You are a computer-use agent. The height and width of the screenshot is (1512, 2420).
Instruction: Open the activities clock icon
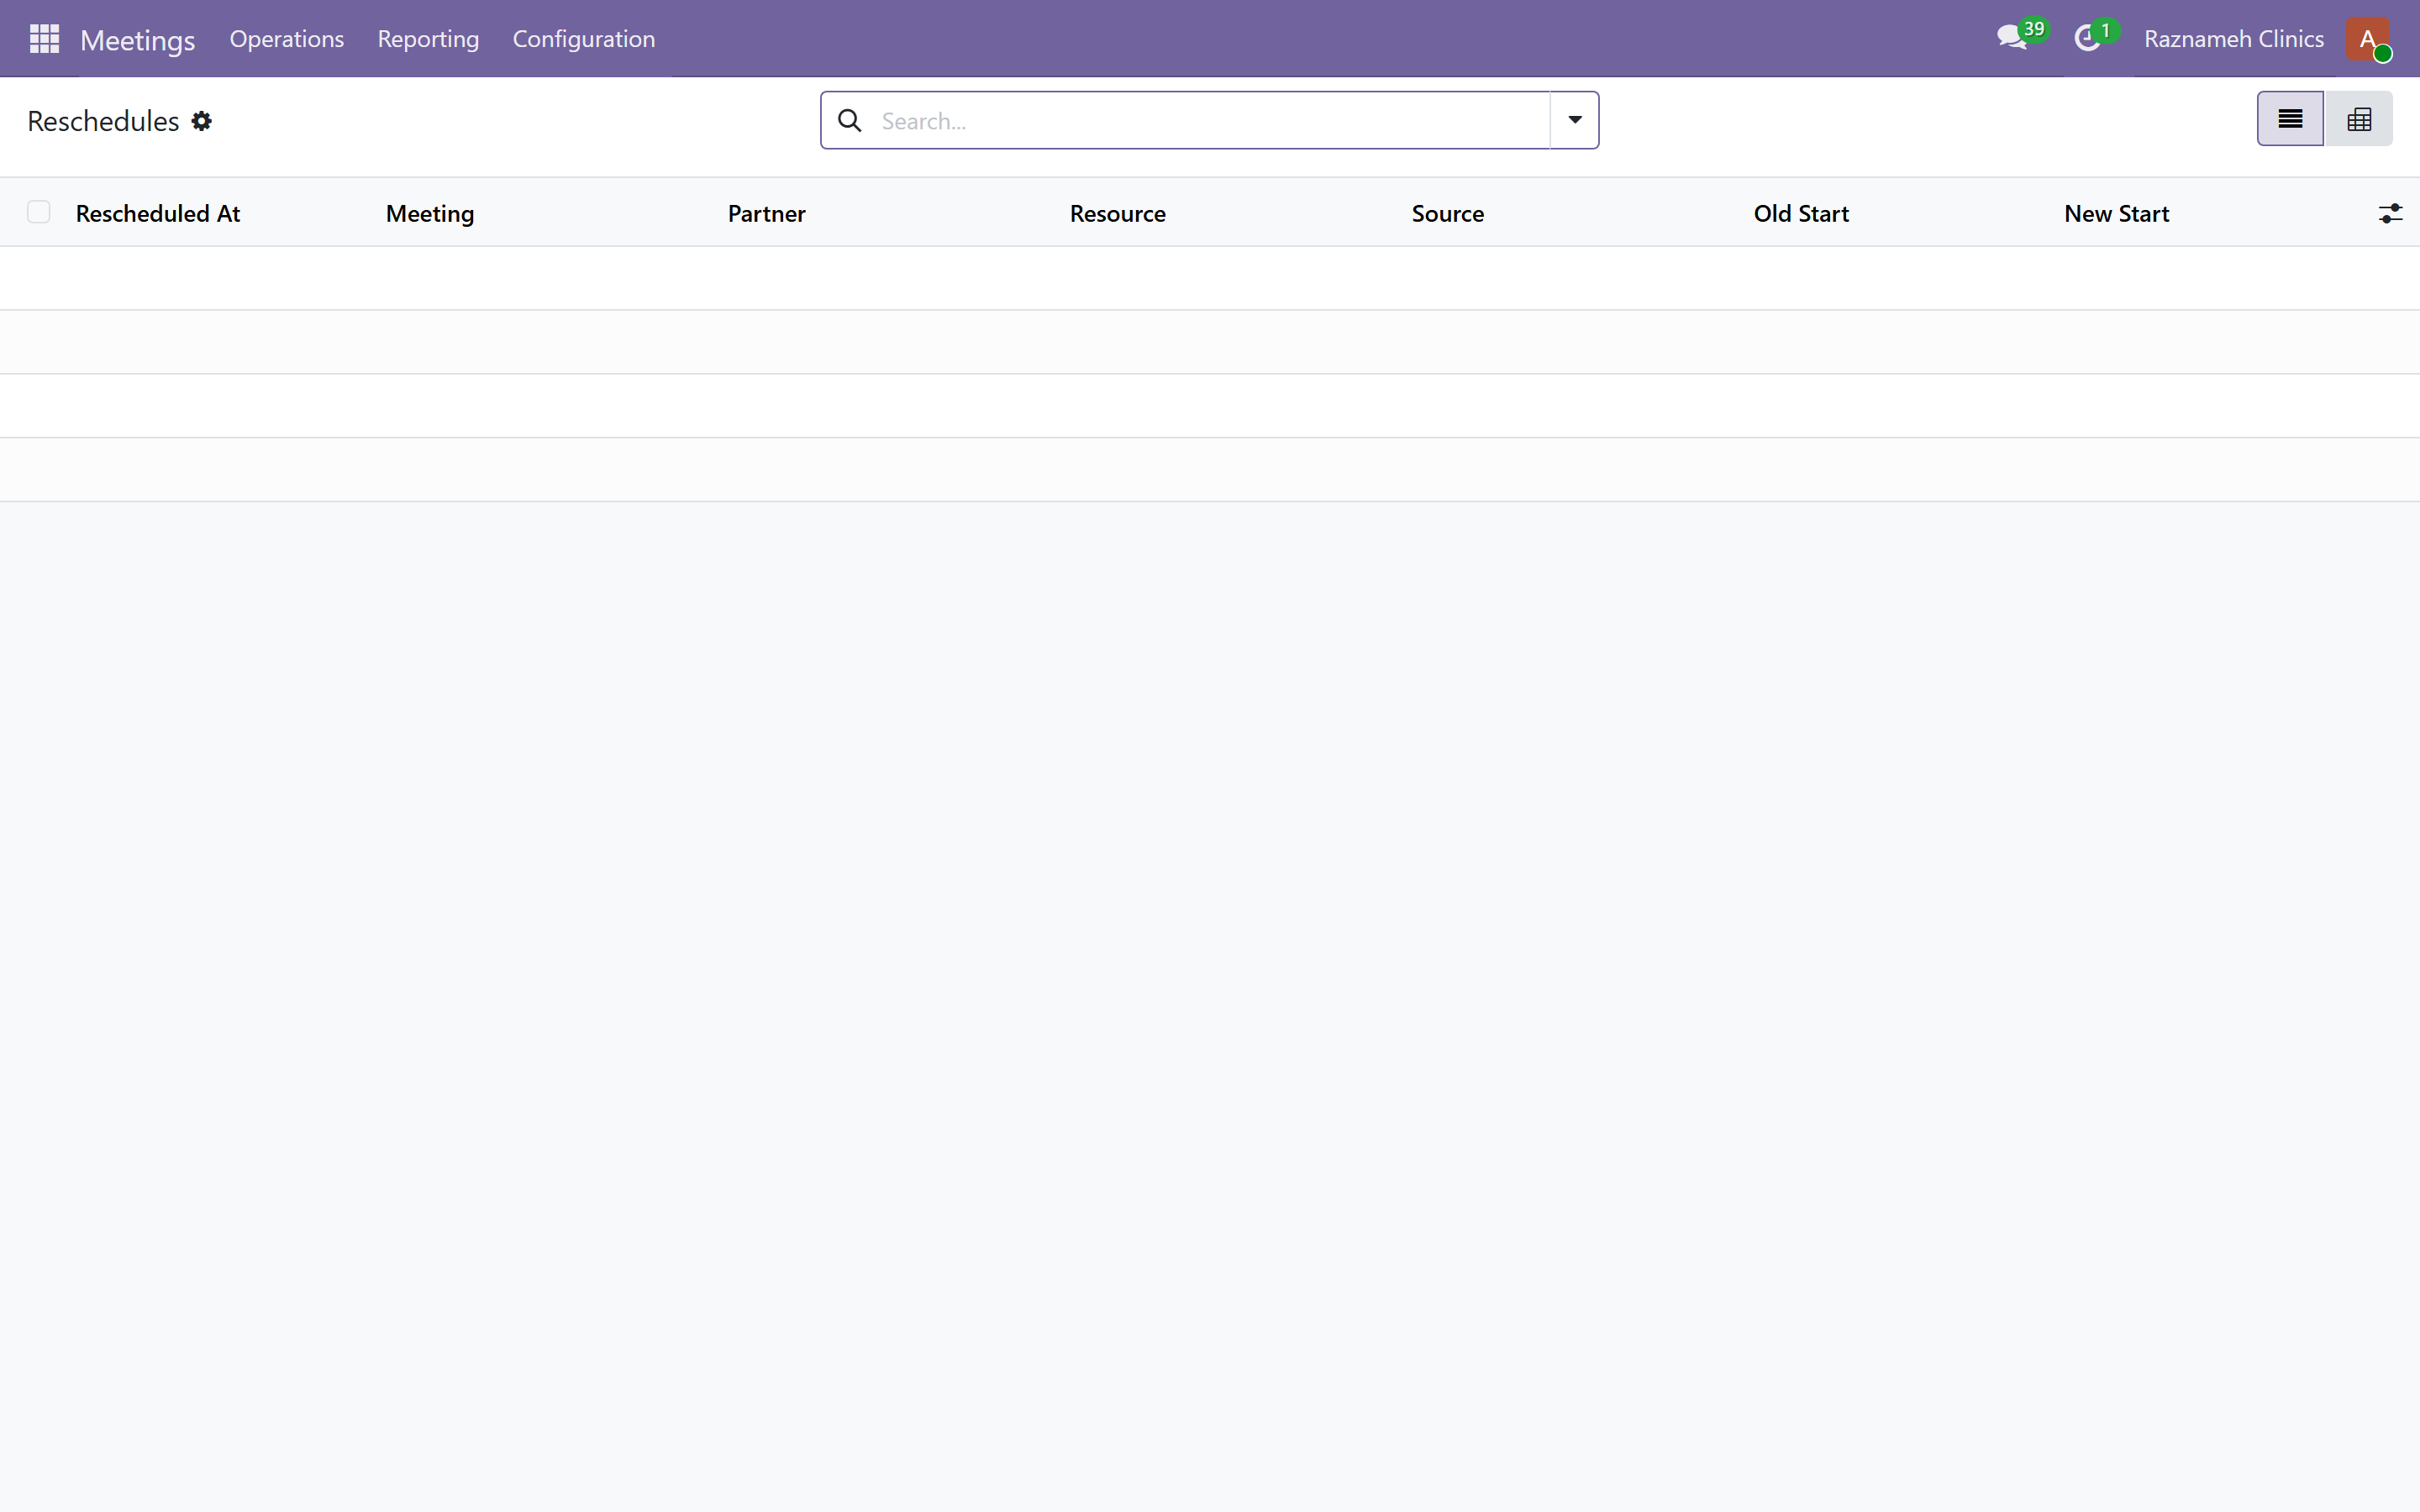click(2087, 39)
